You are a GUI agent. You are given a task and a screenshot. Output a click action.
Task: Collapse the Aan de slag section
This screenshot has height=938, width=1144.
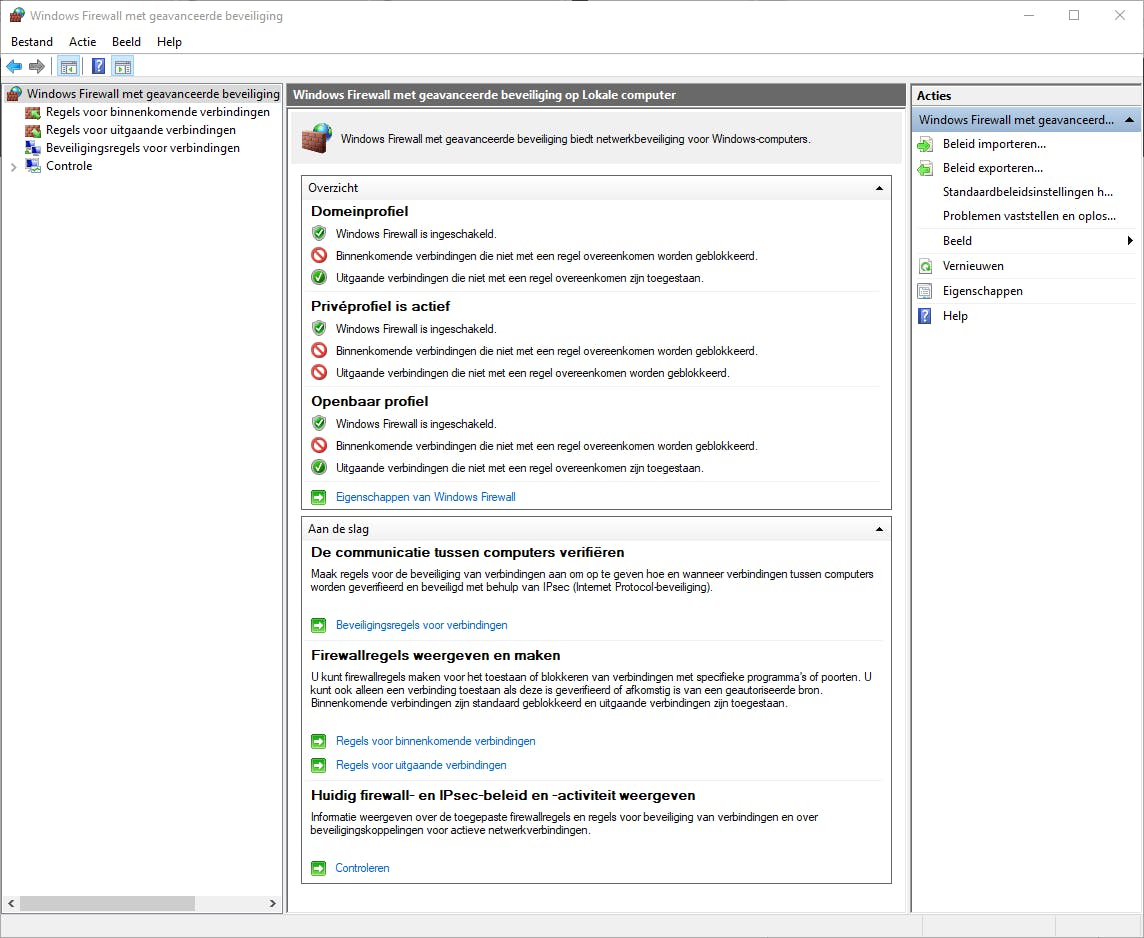879,530
